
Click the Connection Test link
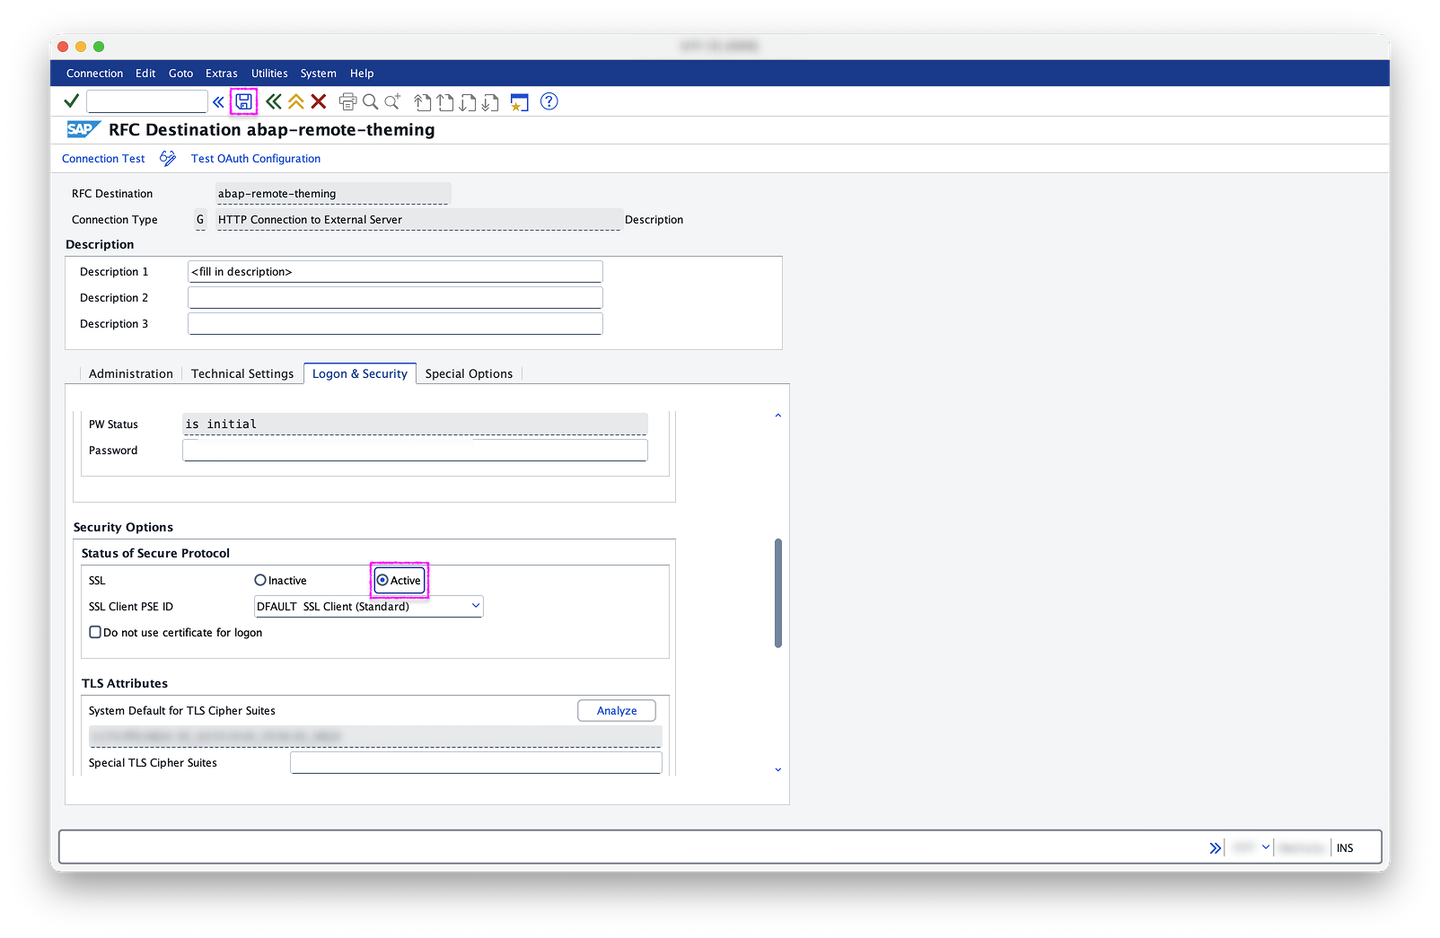(x=103, y=158)
